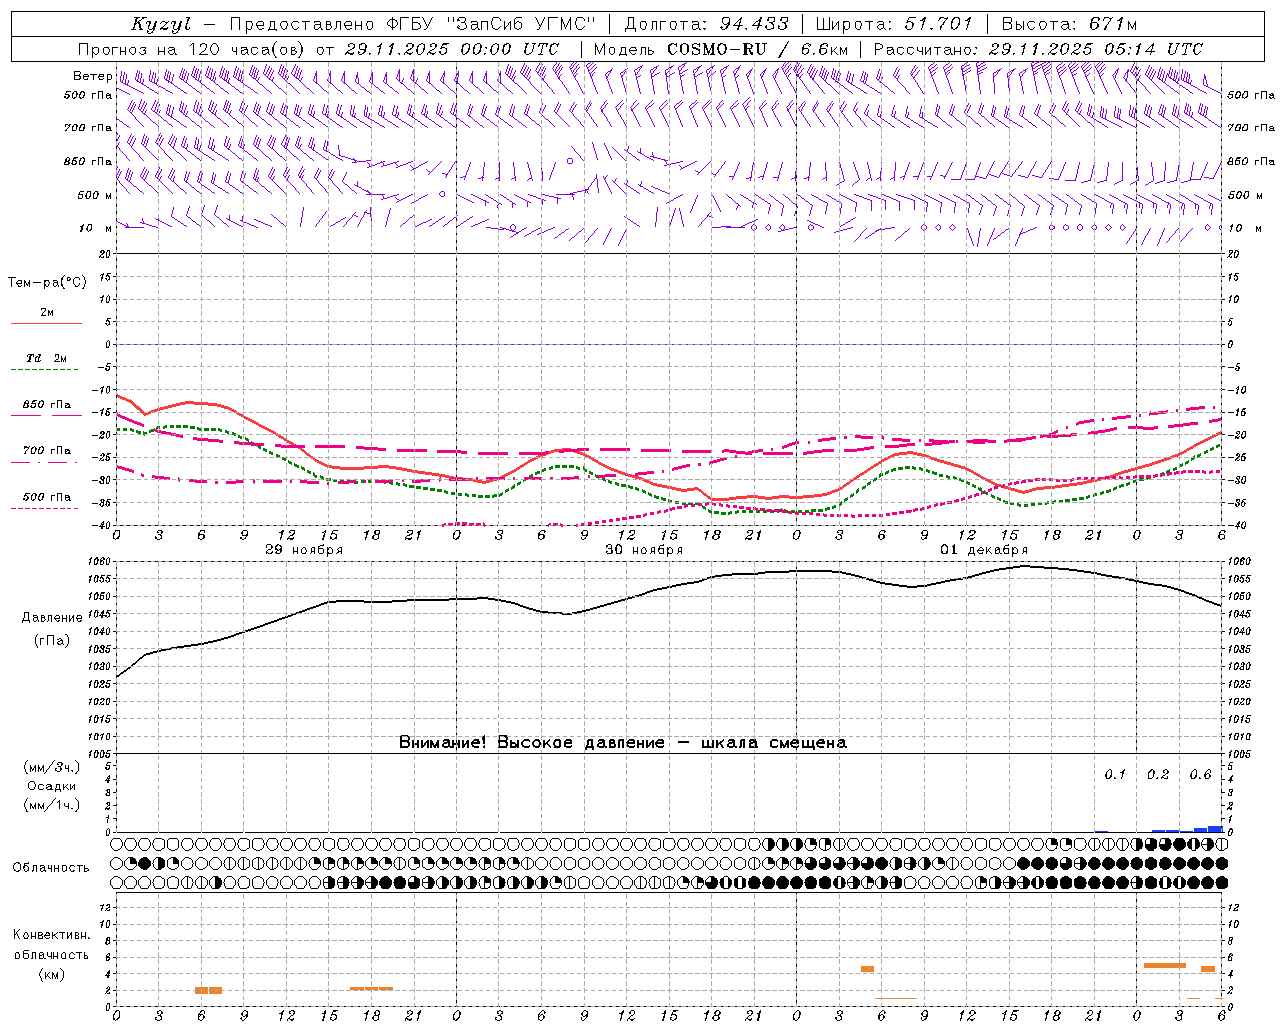The height and width of the screenshot is (1024, 1280).
Task: Select the elevation text Высота: 671м
Action: 1069,24
